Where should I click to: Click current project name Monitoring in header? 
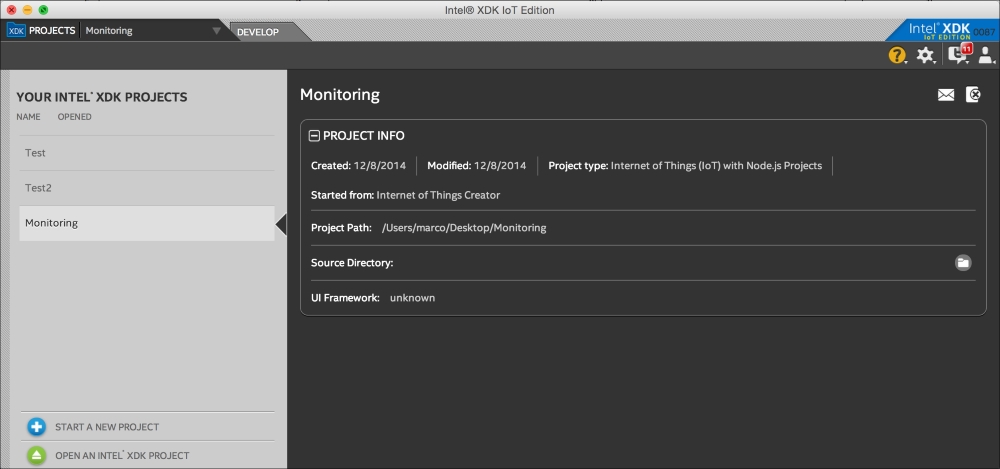[x=109, y=30]
